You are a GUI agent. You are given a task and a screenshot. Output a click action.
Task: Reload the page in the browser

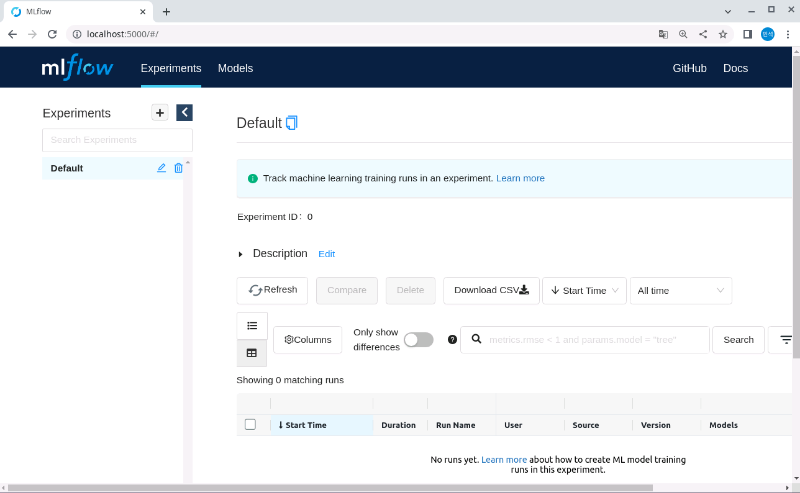(52, 34)
